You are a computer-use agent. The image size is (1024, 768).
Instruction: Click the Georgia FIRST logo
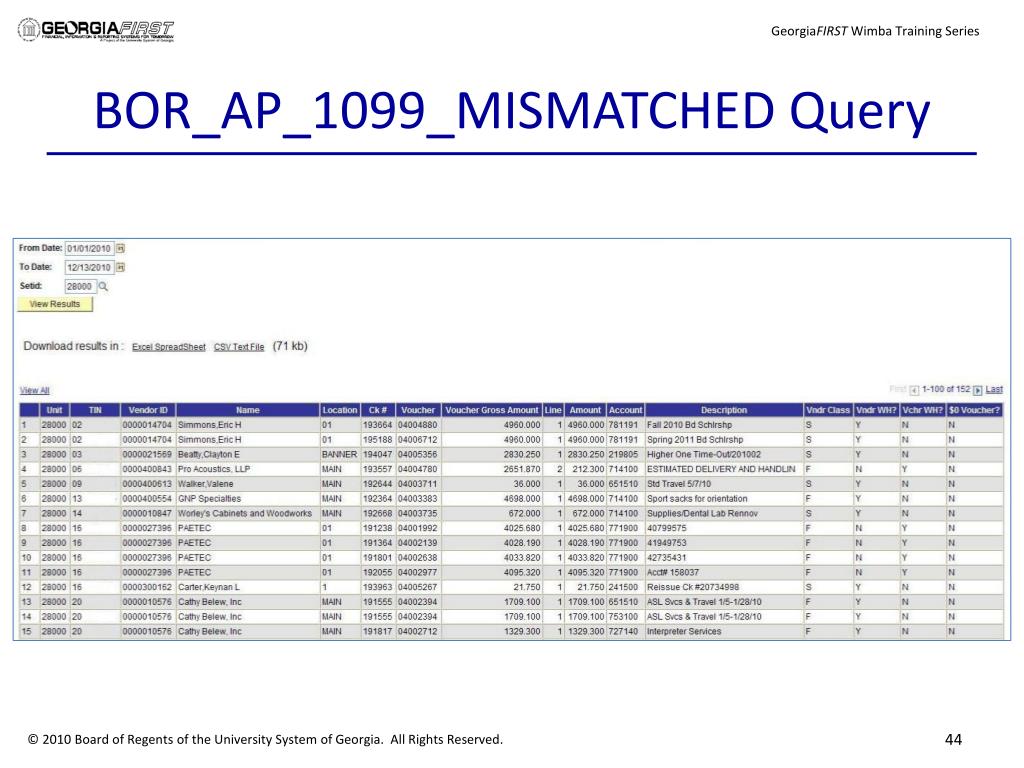pos(96,30)
